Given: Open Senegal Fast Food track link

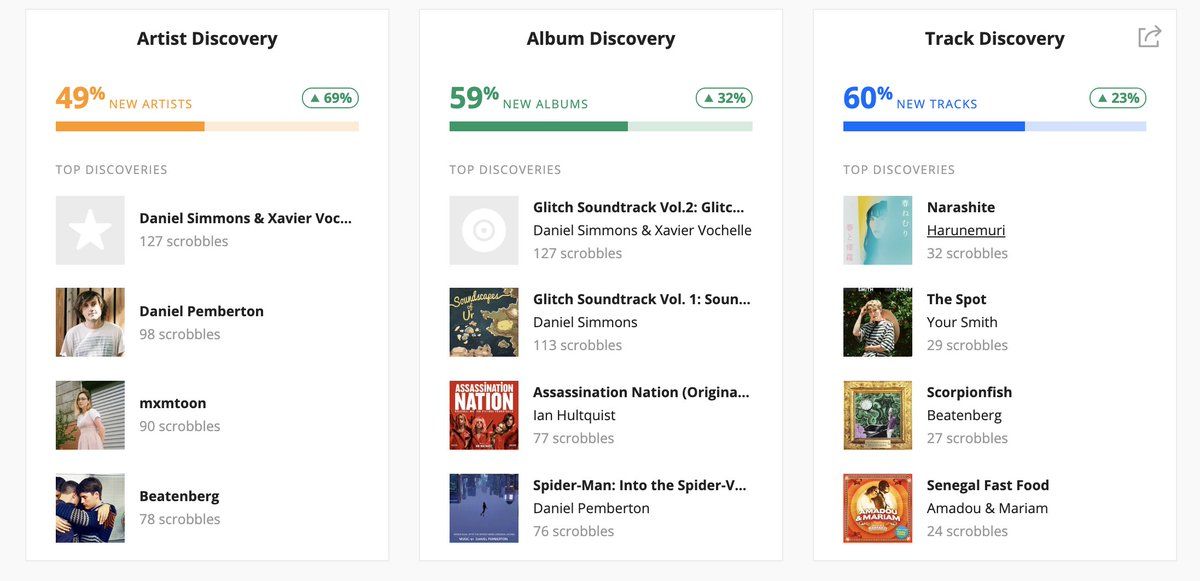Looking at the screenshot, I should (x=988, y=485).
